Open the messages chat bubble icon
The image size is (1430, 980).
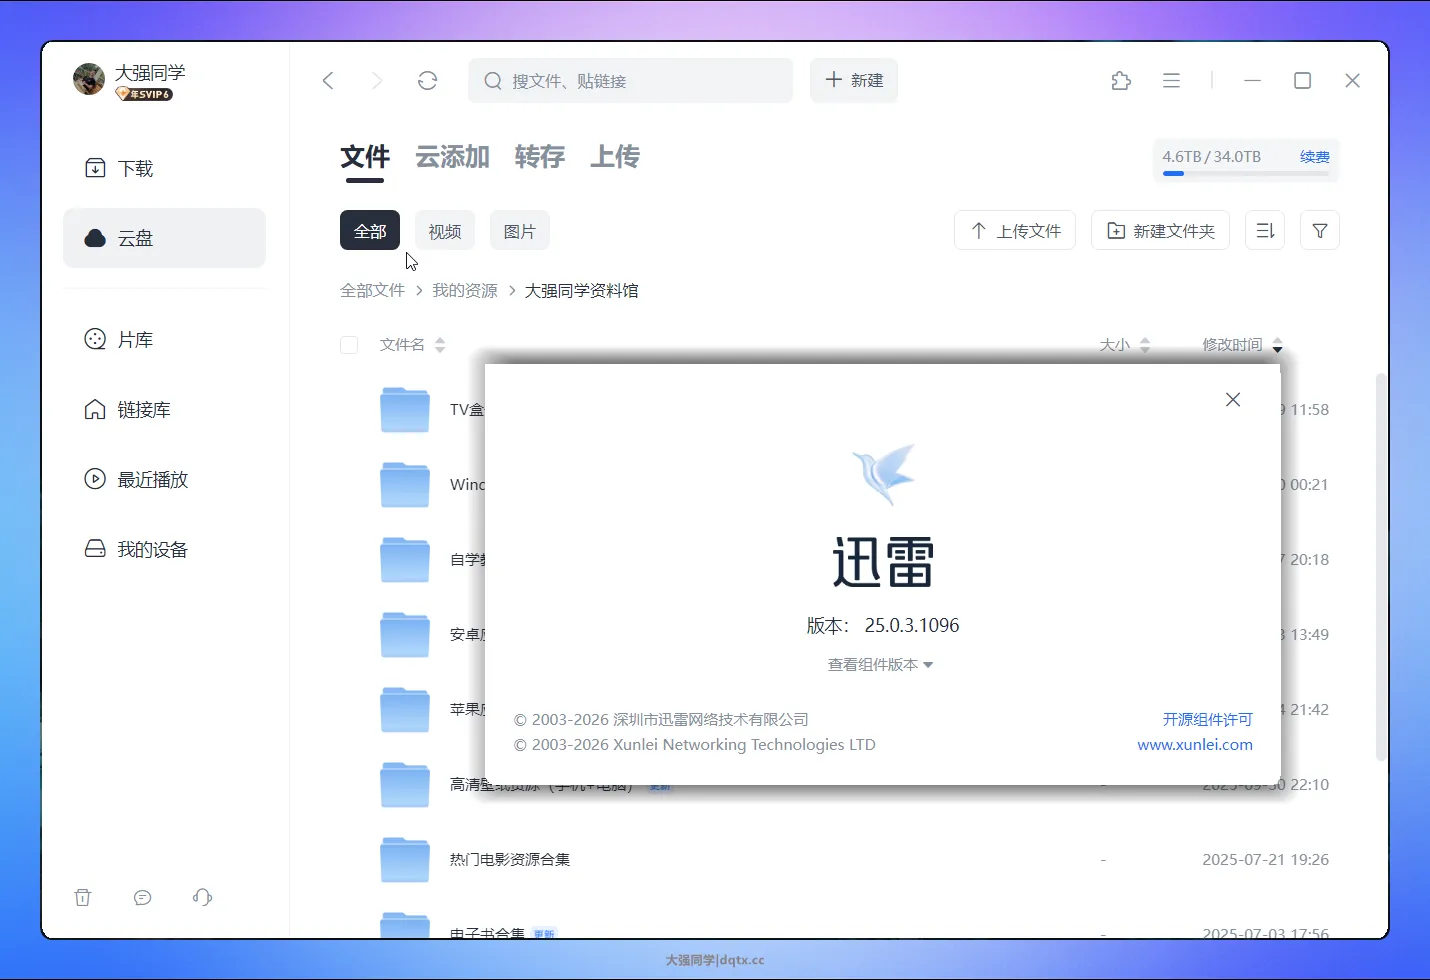pos(143,897)
